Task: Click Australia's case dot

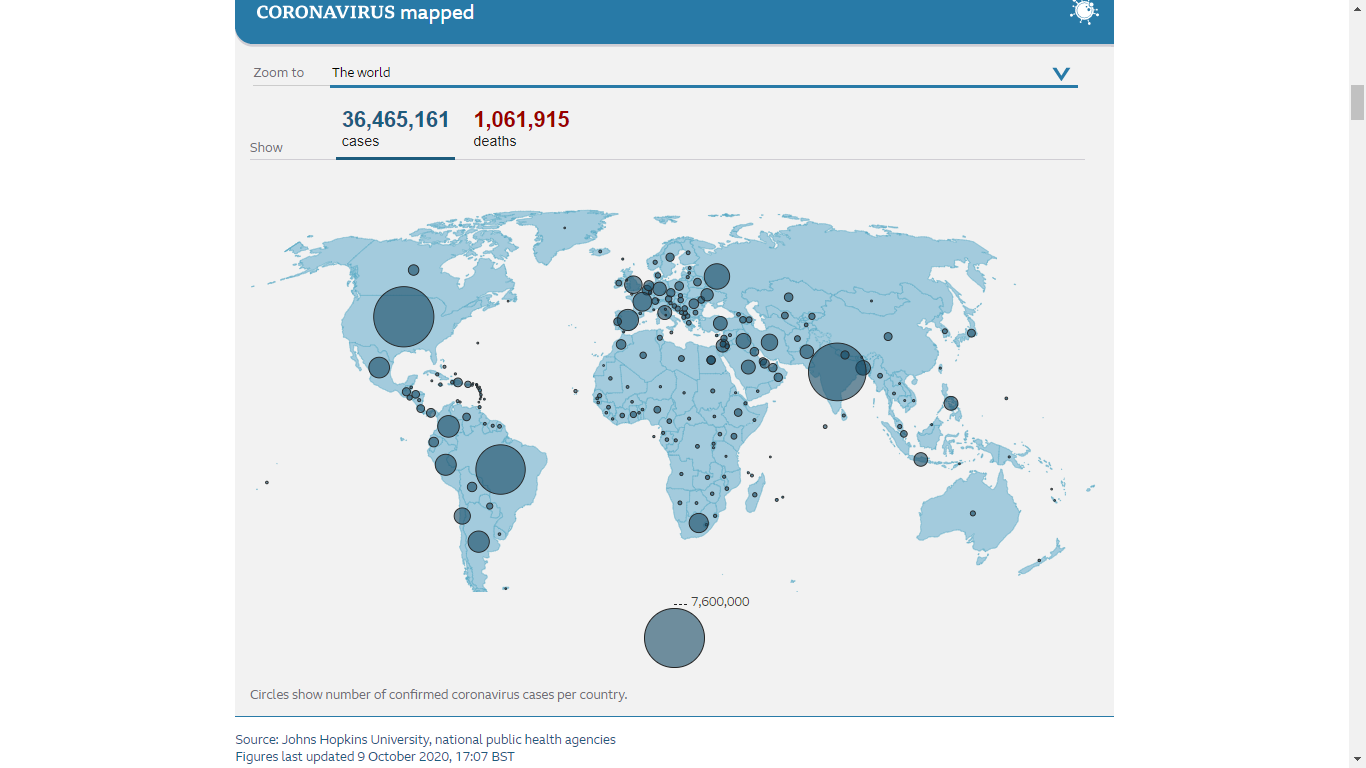Action: pyautogui.click(x=972, y=514)
